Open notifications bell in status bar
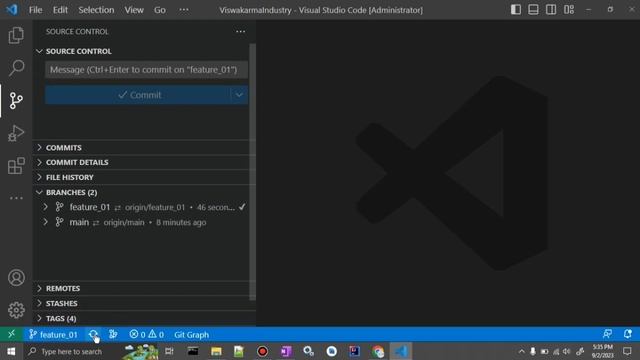Image resolution: width=640 pixels, height=360 pixels. (628, 334)
